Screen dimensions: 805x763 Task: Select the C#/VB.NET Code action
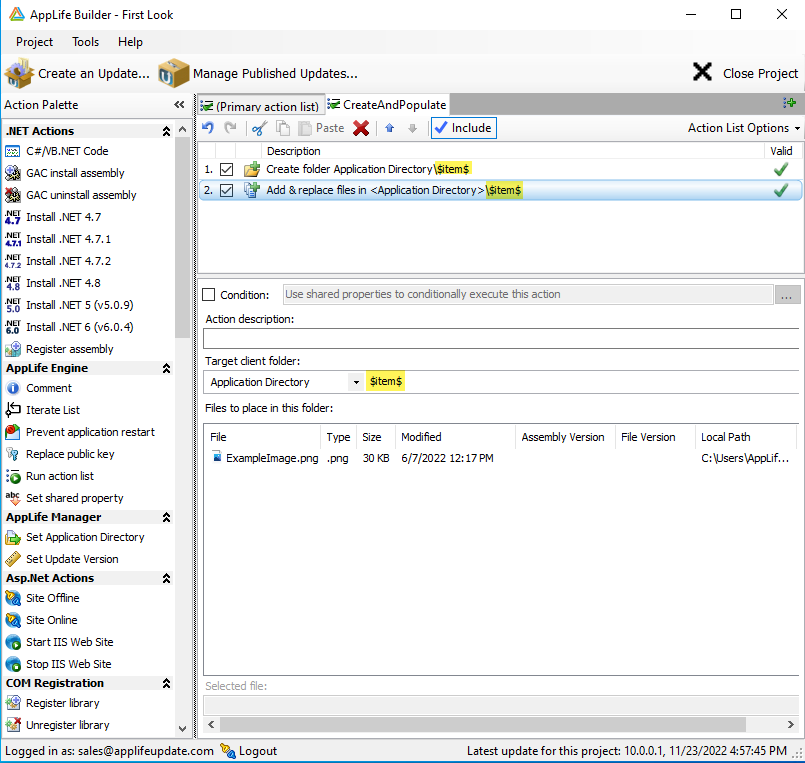(x=67, y=151)
